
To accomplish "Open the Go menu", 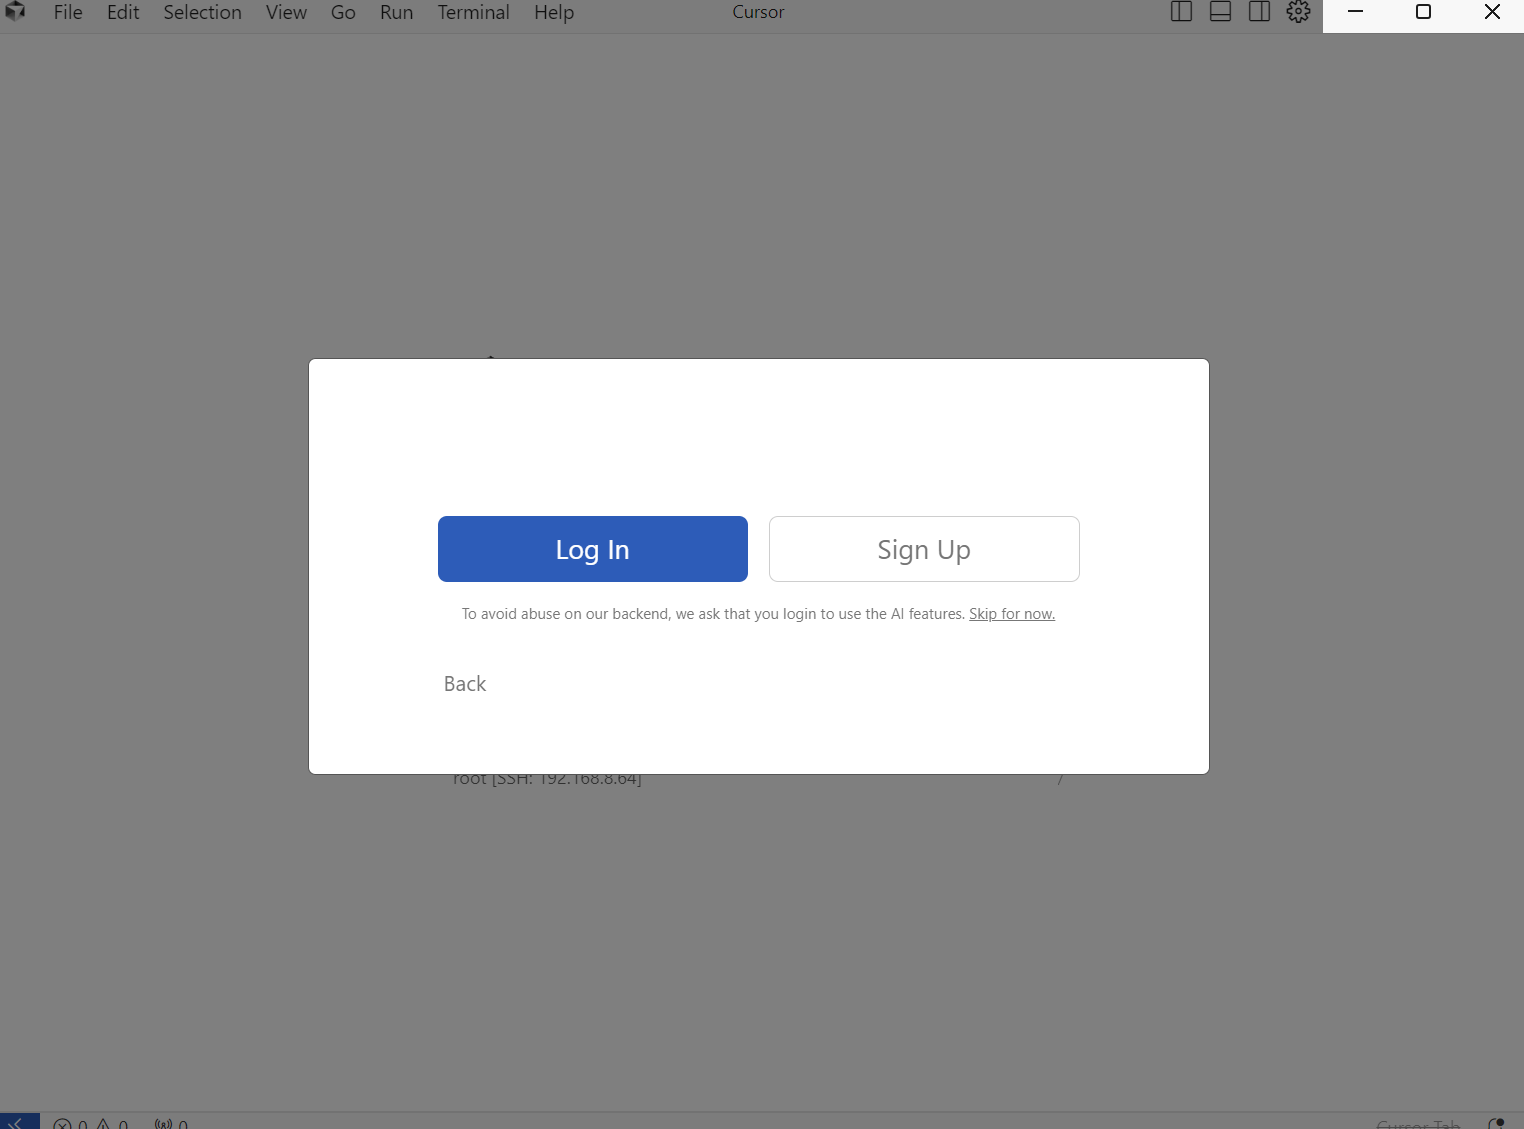I will [x=343, y=13].
